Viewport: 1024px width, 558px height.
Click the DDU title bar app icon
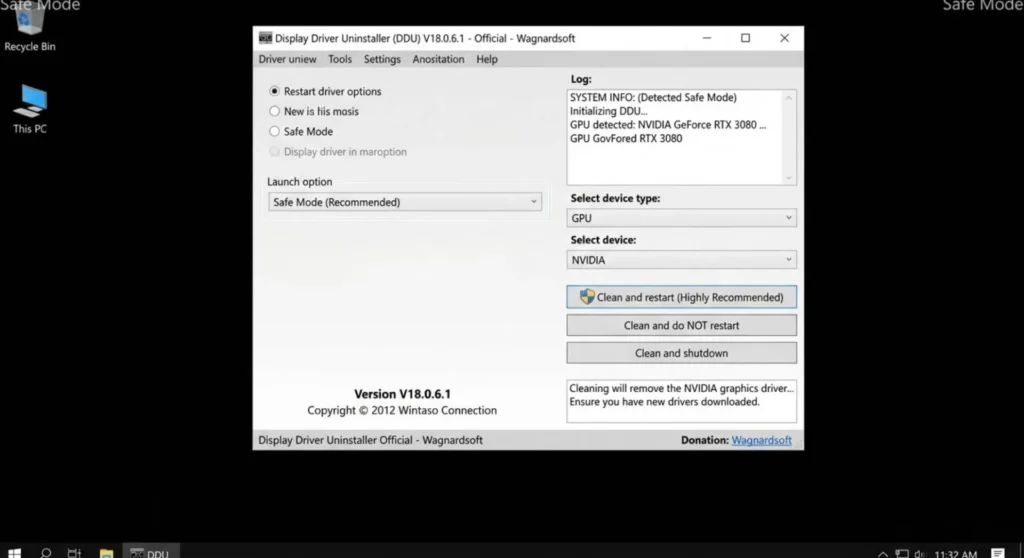coord(265,38)
